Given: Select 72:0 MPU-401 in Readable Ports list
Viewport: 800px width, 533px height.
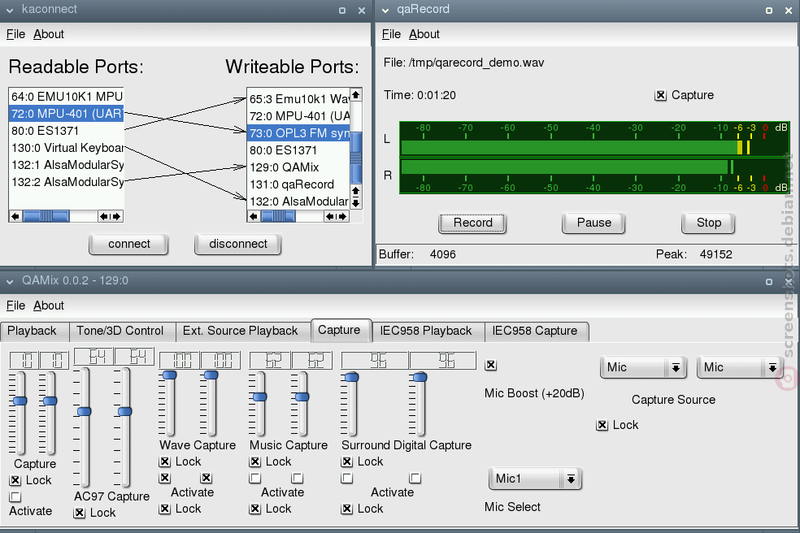Looking at the screenshot, I should pos(66,114).
